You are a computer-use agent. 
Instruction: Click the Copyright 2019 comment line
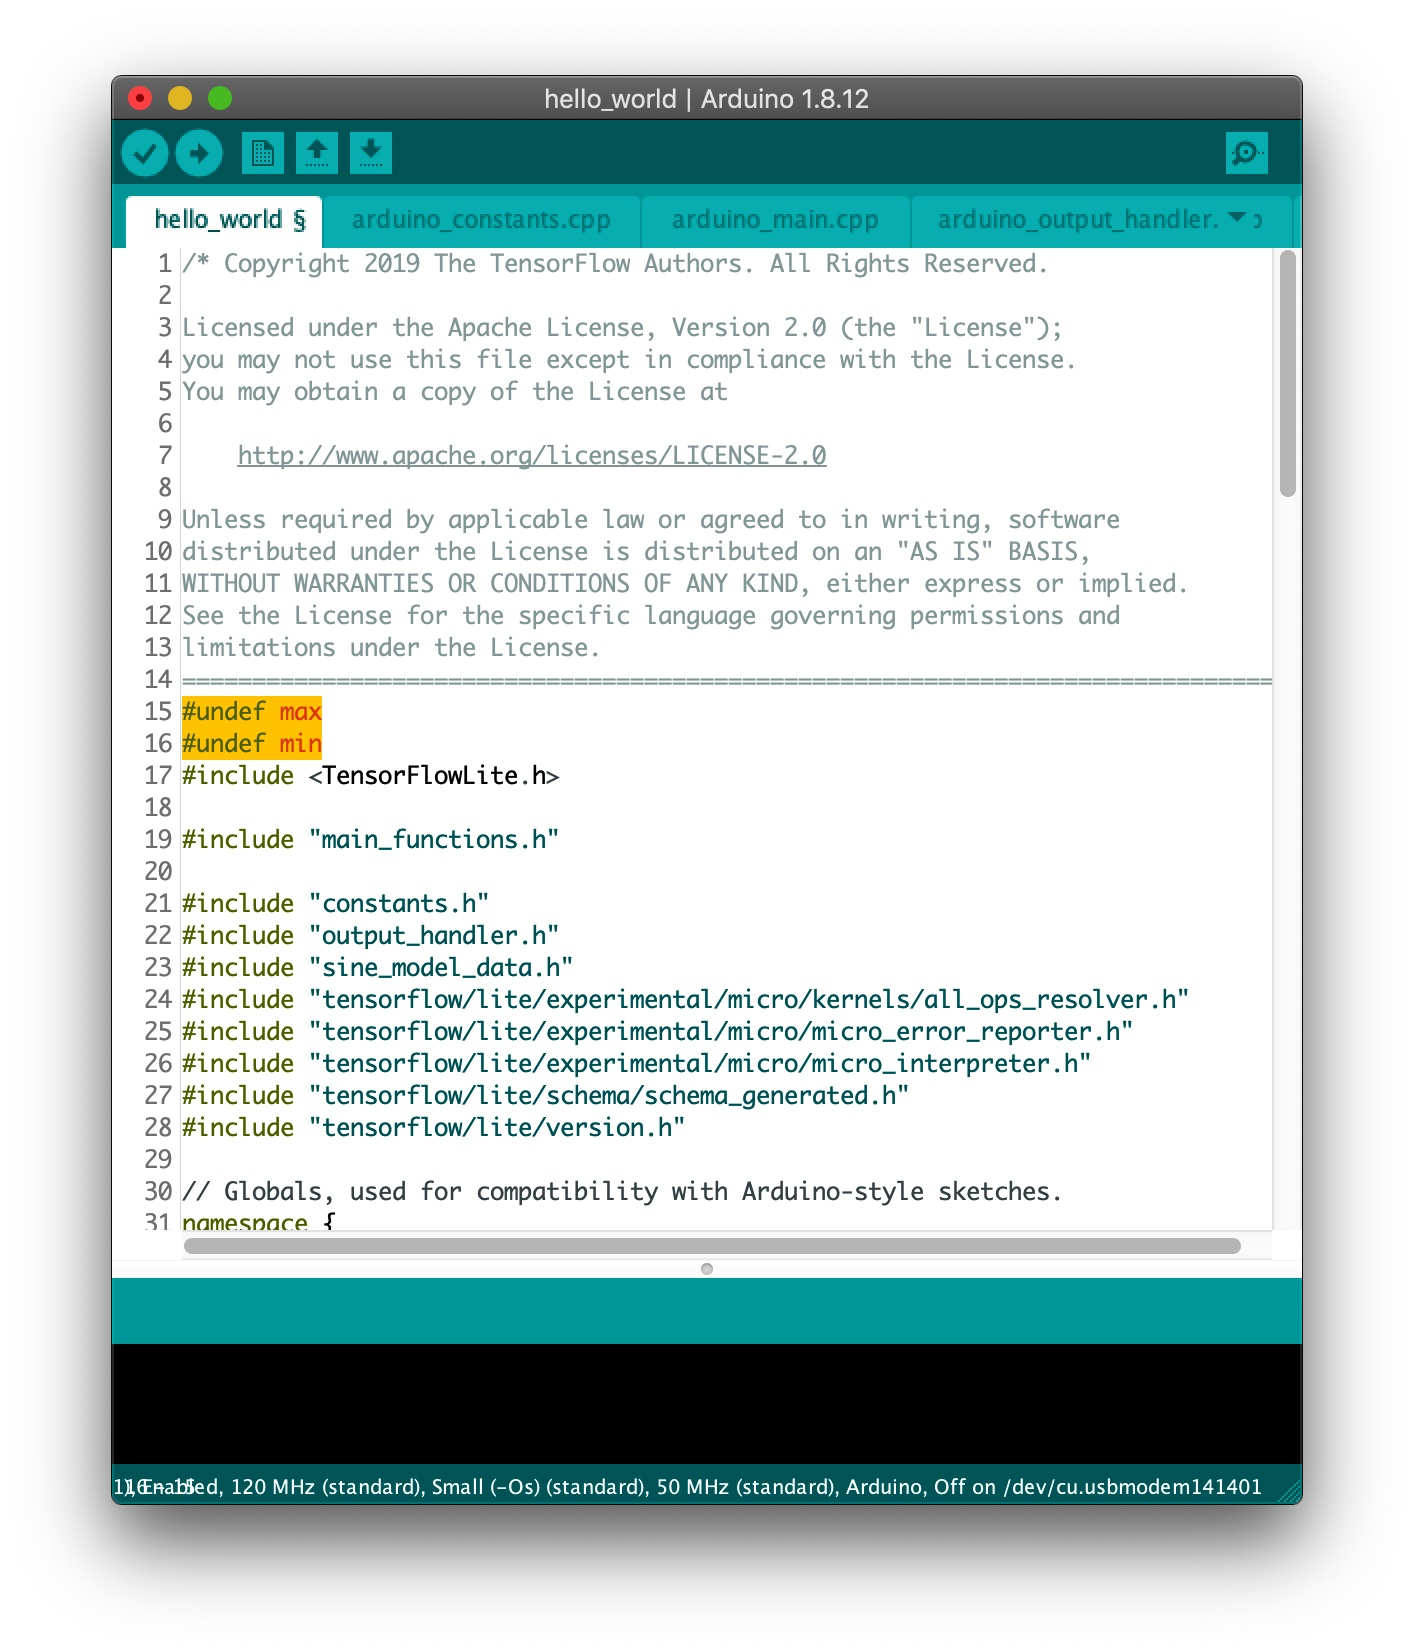pyautogui.click(x=615, y=264)
